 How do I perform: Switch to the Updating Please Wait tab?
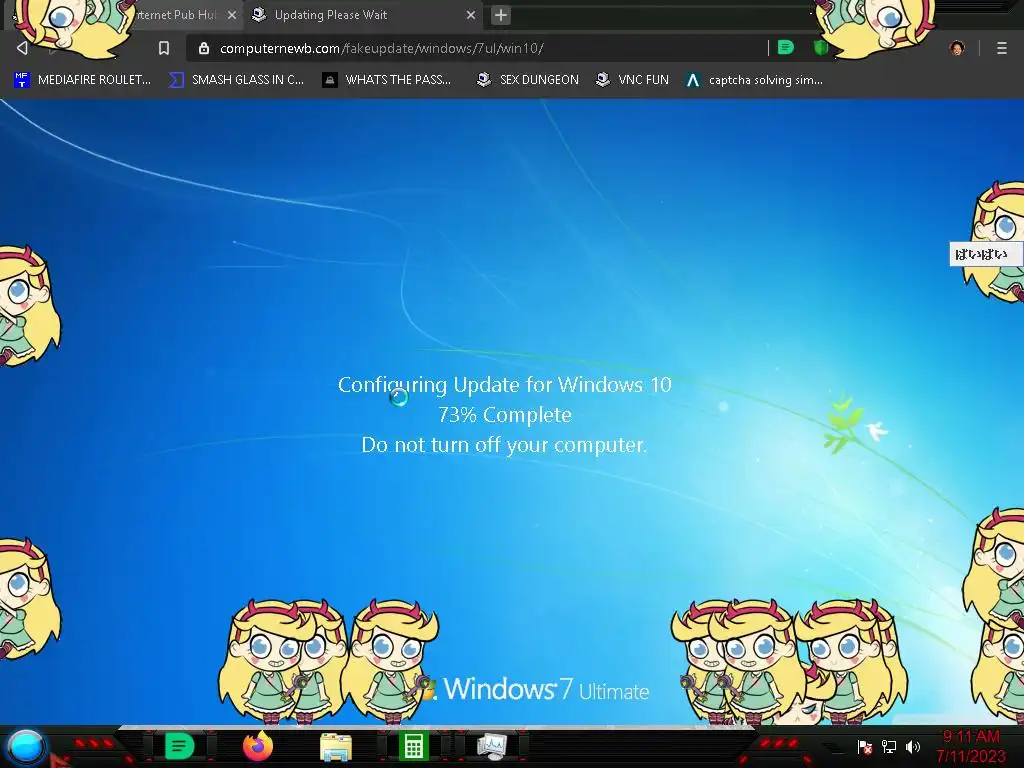[x=362, y=14]
